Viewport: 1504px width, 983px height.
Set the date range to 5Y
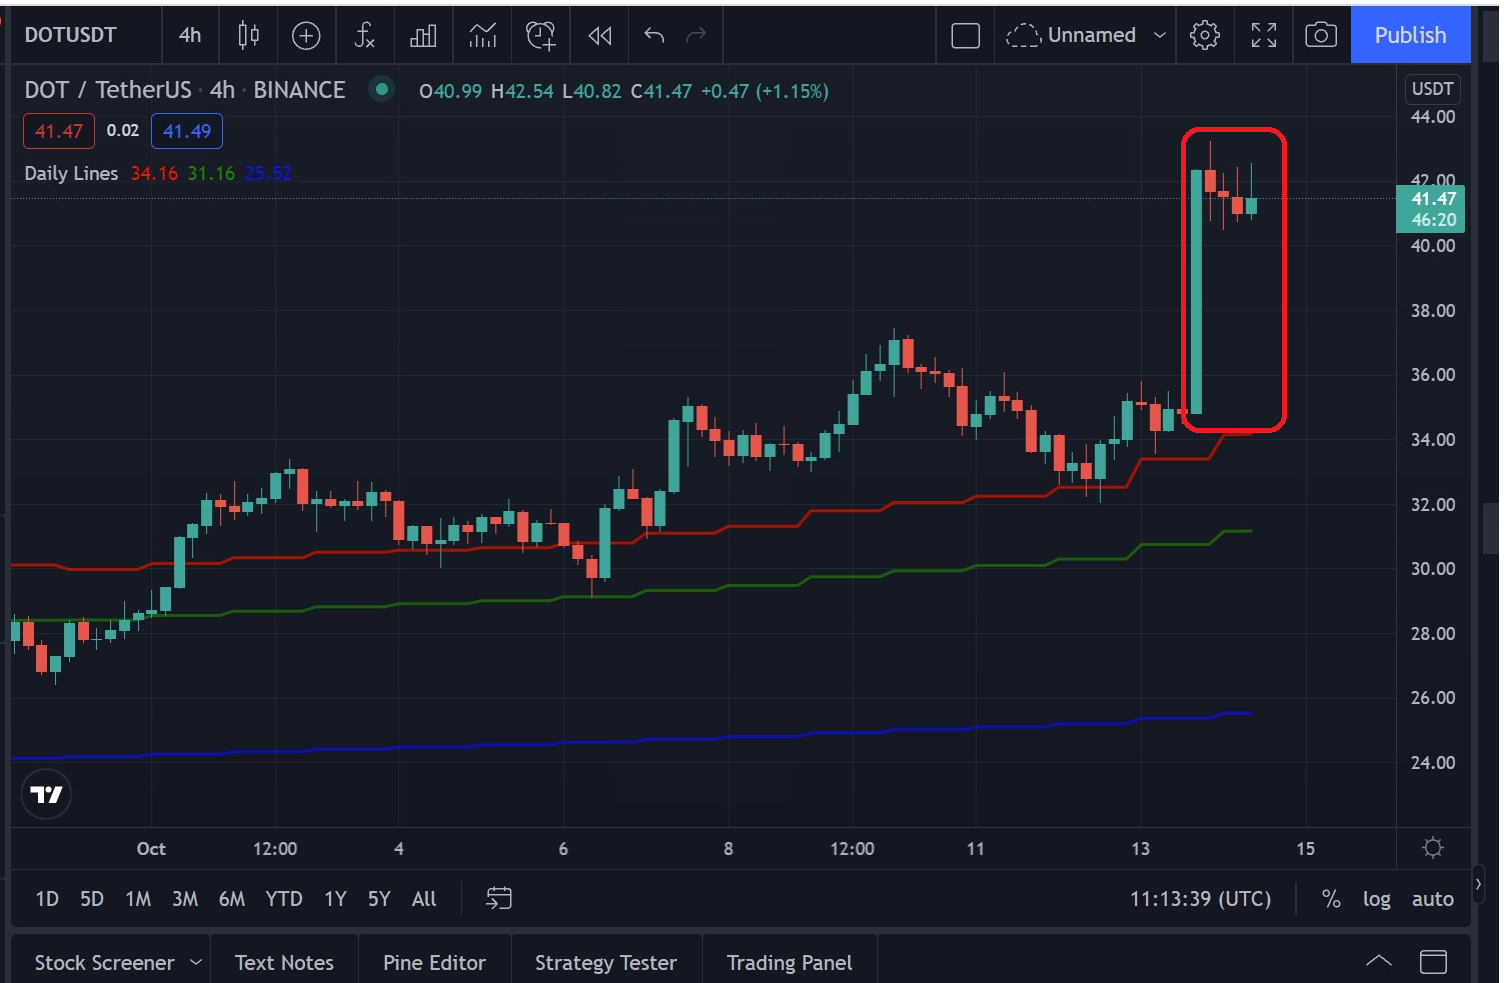pyautogui.click(x=379, y=899)
